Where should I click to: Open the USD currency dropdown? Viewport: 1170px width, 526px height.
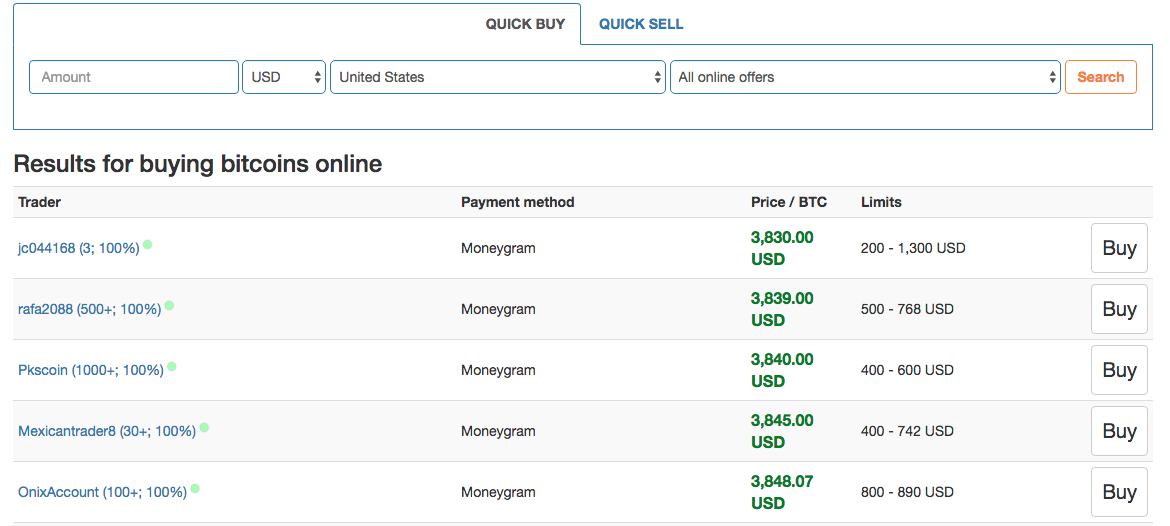click(284, 77)
